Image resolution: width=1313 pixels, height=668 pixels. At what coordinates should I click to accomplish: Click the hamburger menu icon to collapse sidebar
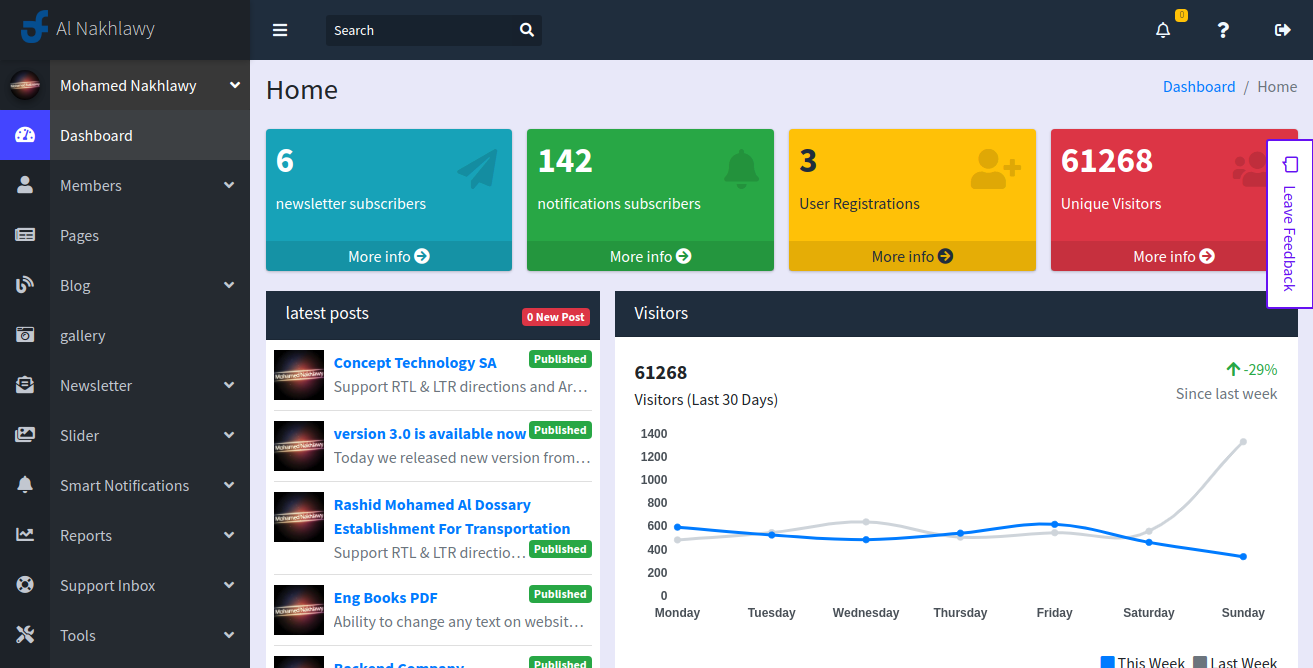[280, 30]
